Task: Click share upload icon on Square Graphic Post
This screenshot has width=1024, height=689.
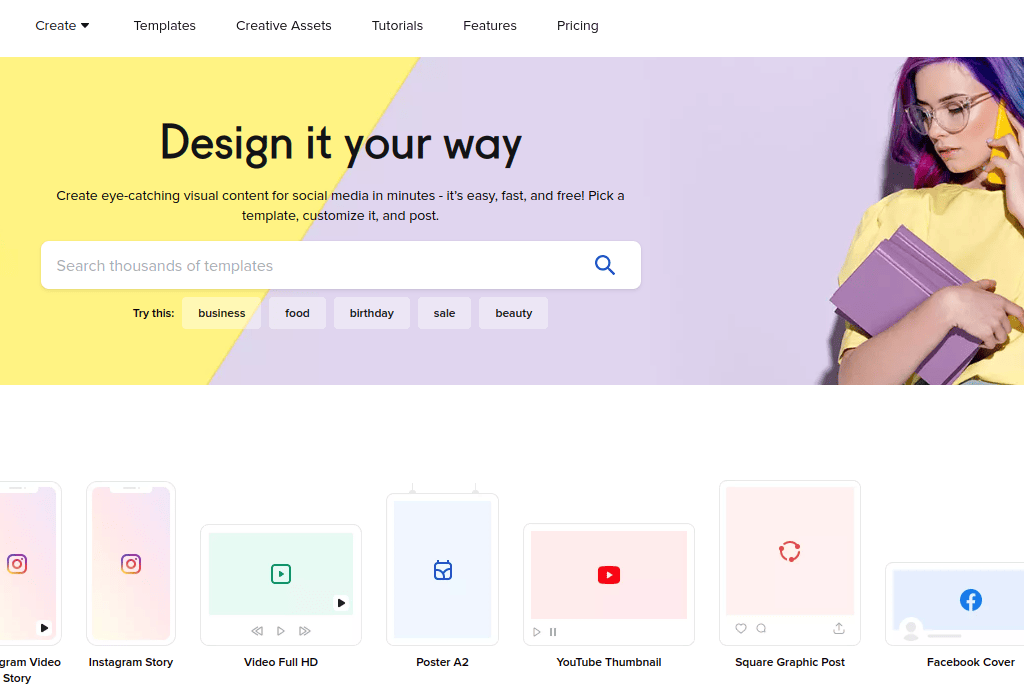Action: click(x=839, y=628)
